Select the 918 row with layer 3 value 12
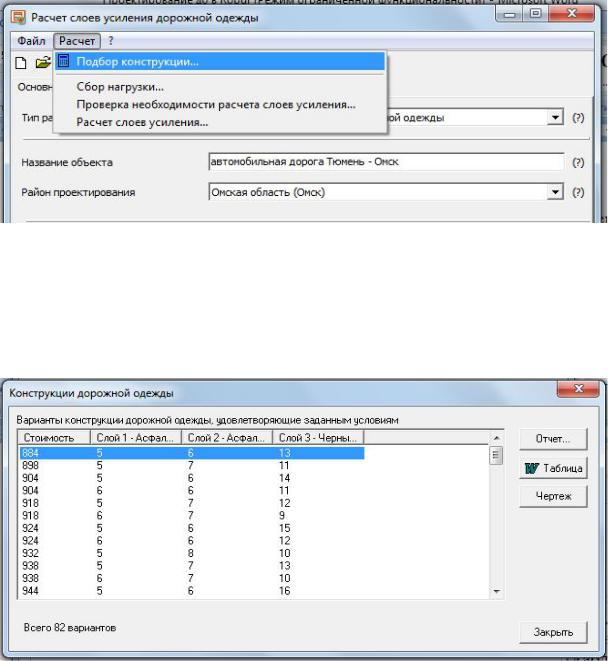This screenshot has width=608, height=661. (192, 503)
